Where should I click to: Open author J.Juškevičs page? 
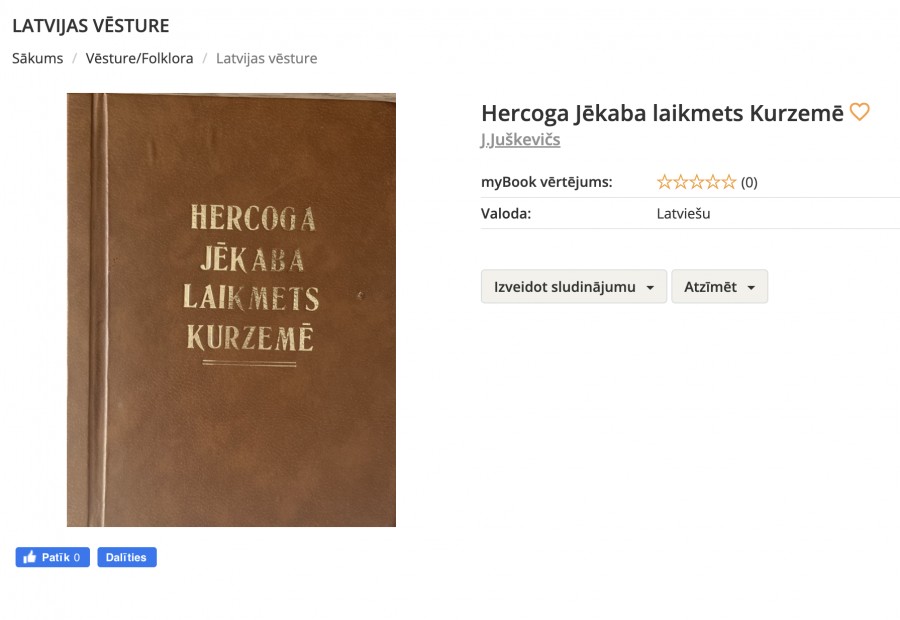(x=521, y=140)
